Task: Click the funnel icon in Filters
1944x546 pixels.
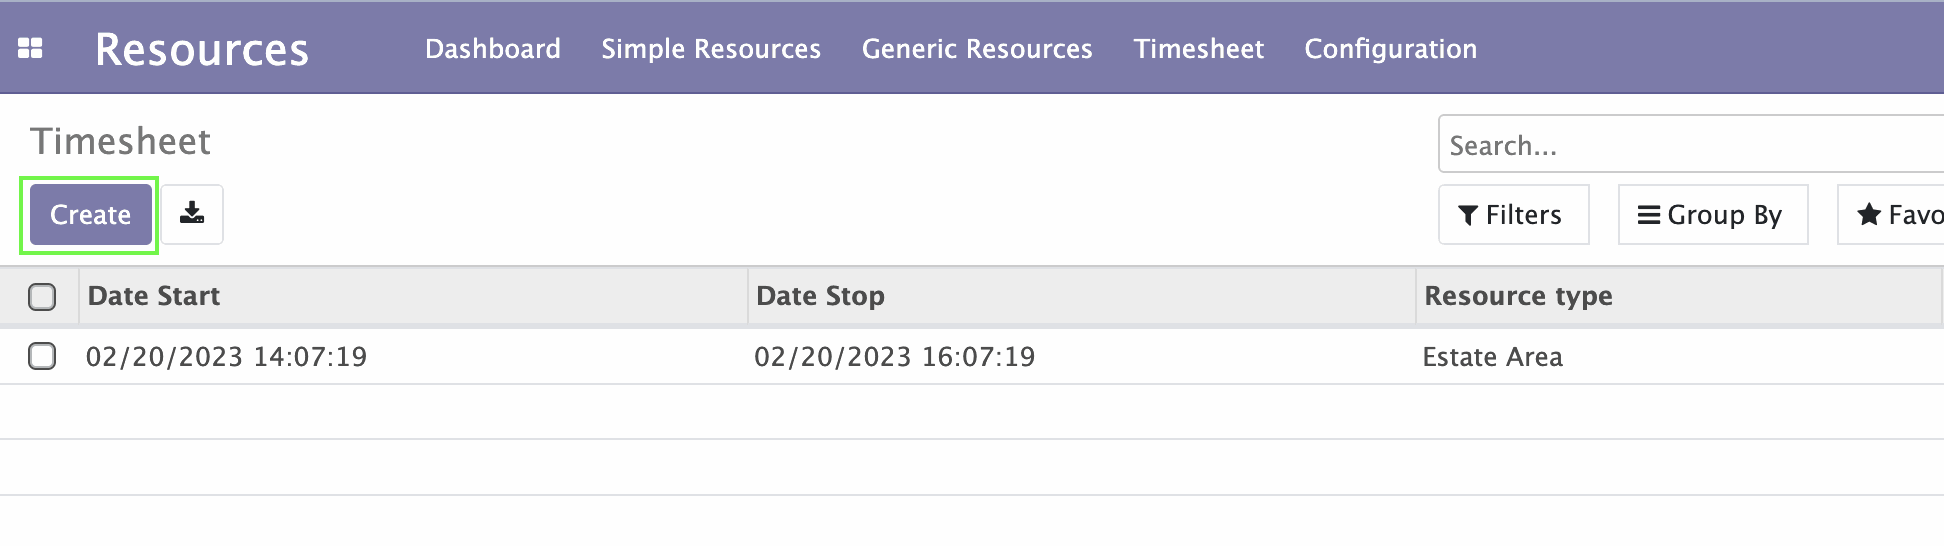Action: tap(1468, 215)
